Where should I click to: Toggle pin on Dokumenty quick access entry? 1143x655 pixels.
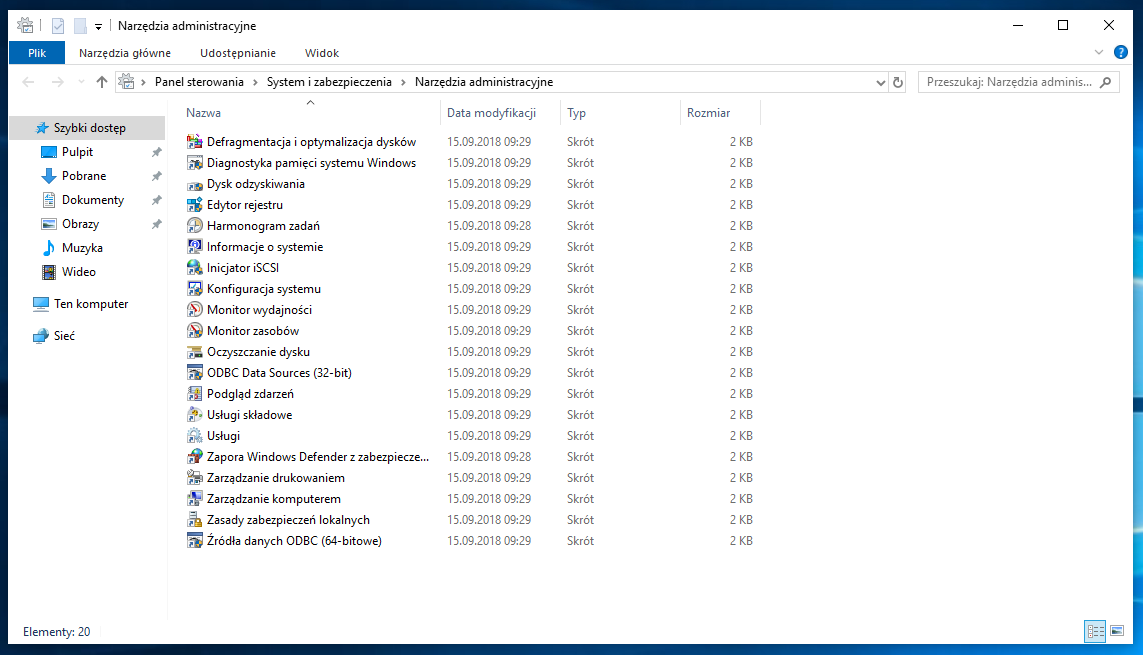(x=156, y=200)
